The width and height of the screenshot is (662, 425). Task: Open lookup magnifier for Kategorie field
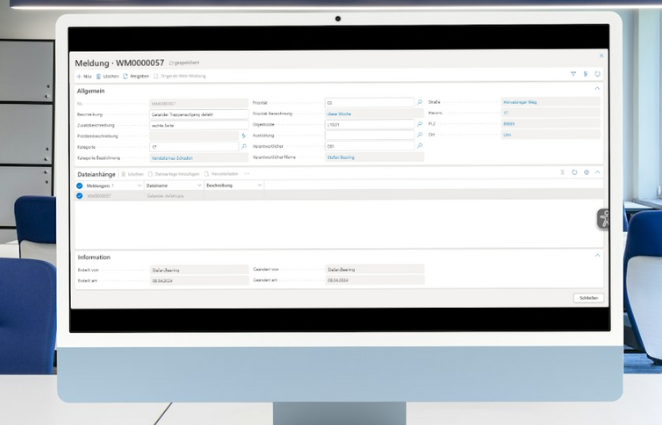(244, 146)
